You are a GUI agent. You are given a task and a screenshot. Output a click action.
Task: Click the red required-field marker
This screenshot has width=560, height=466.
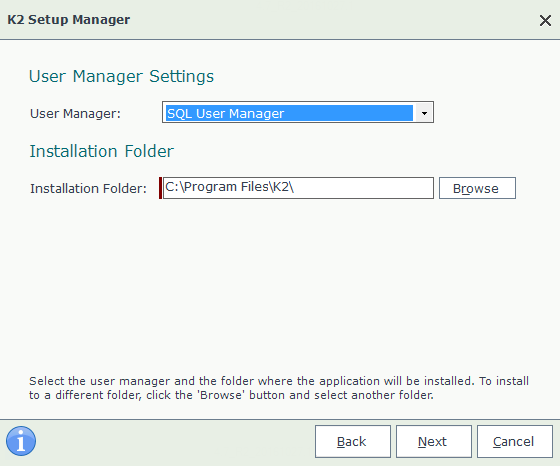(160, 188)
